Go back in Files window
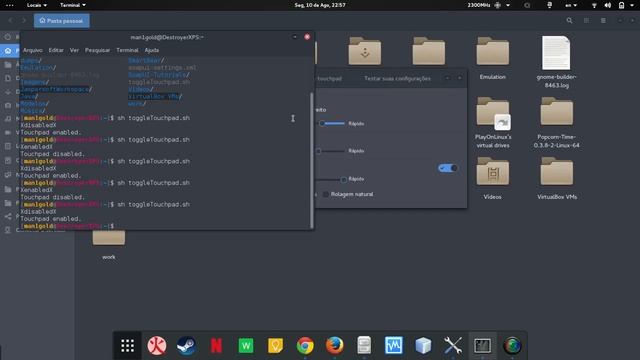Screen dimensions: 640x360 pyautogui.click(x=11, y=20)
